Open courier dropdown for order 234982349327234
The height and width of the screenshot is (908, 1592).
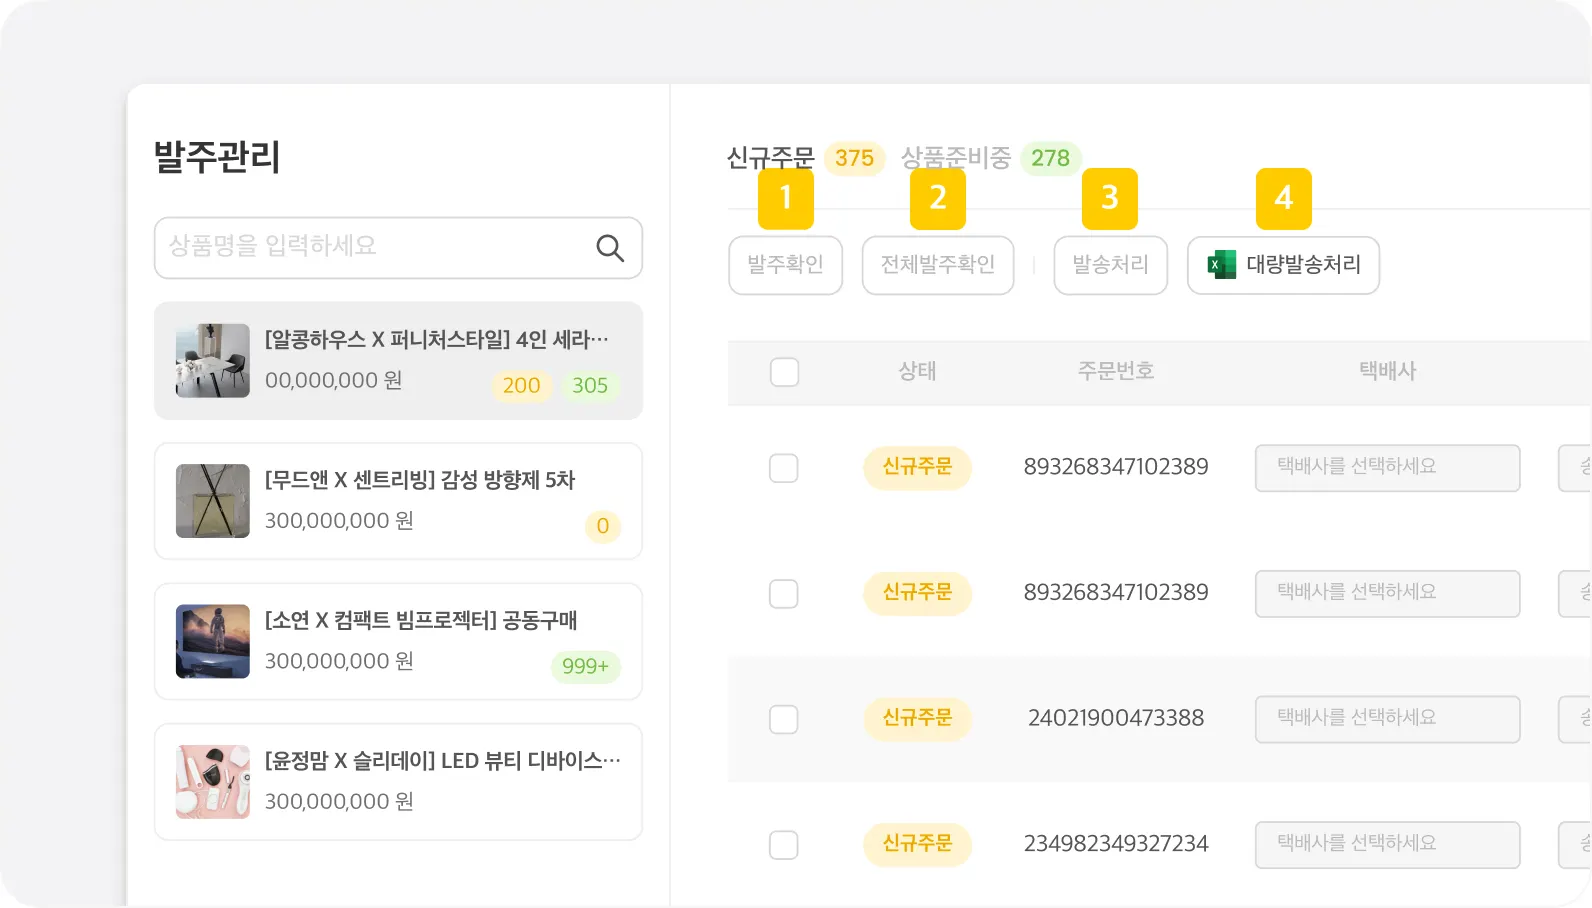(1387, 845)
